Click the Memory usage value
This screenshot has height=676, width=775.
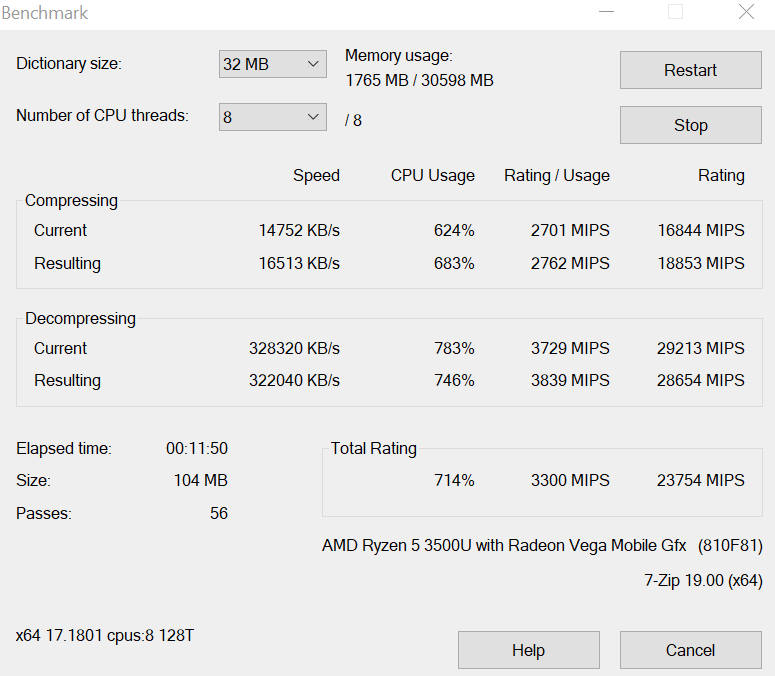[419, 80]
